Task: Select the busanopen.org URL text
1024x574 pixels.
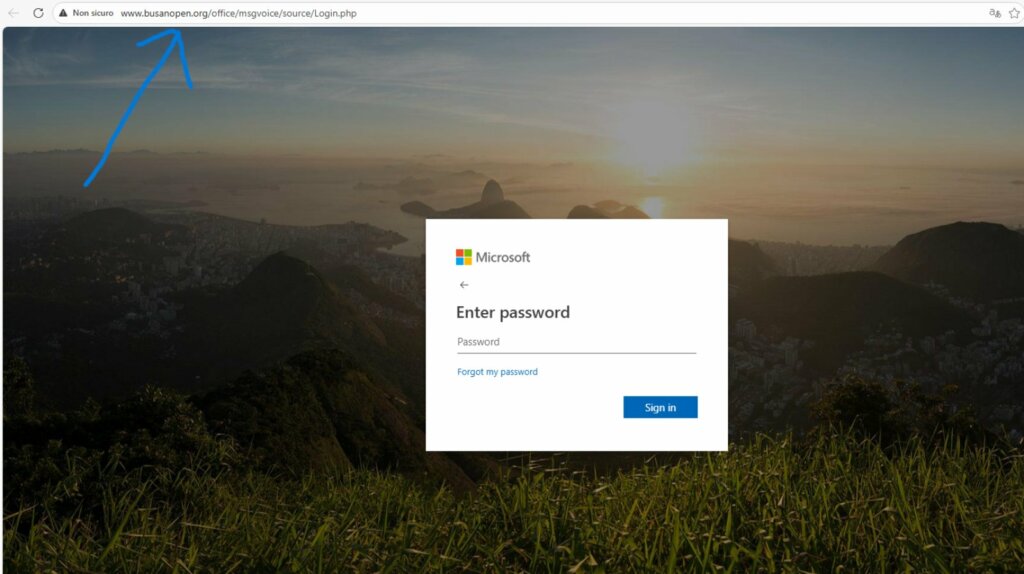Action: point(238,13)
